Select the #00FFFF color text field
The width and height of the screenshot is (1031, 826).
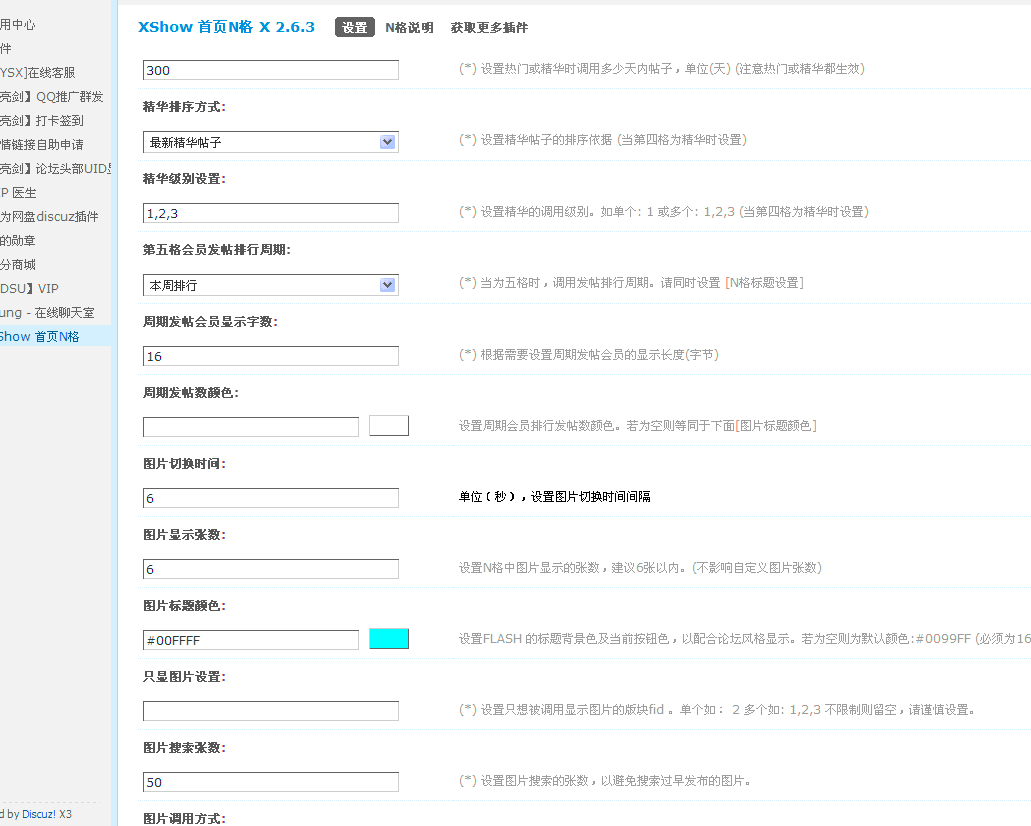[250, 639]
